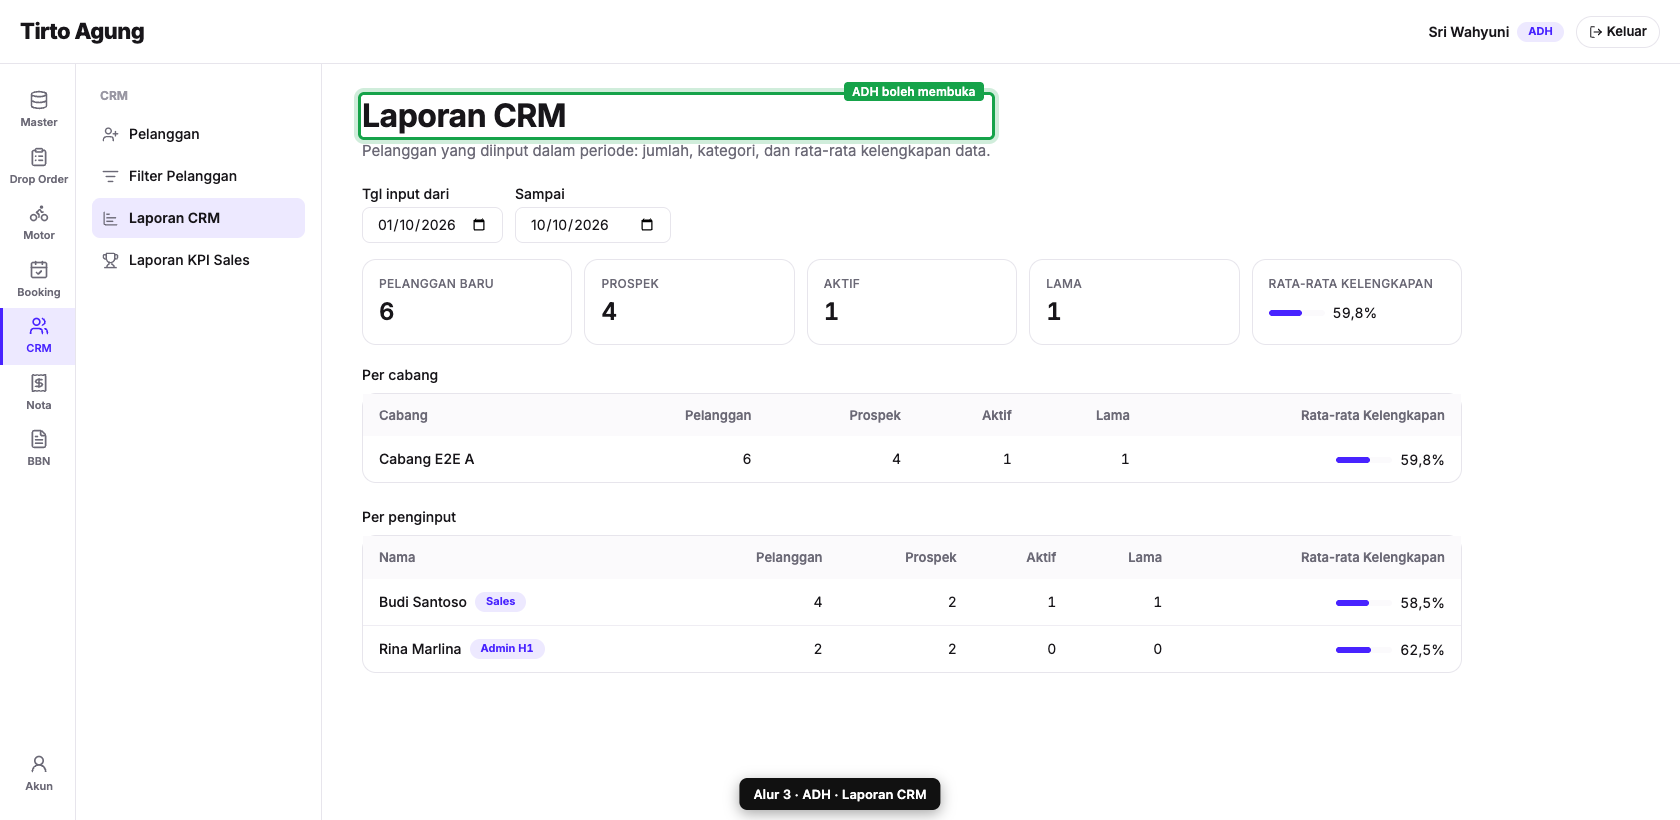Select the CRM people icon
The height and width of the screenshot is (820, 1680).
38,326
